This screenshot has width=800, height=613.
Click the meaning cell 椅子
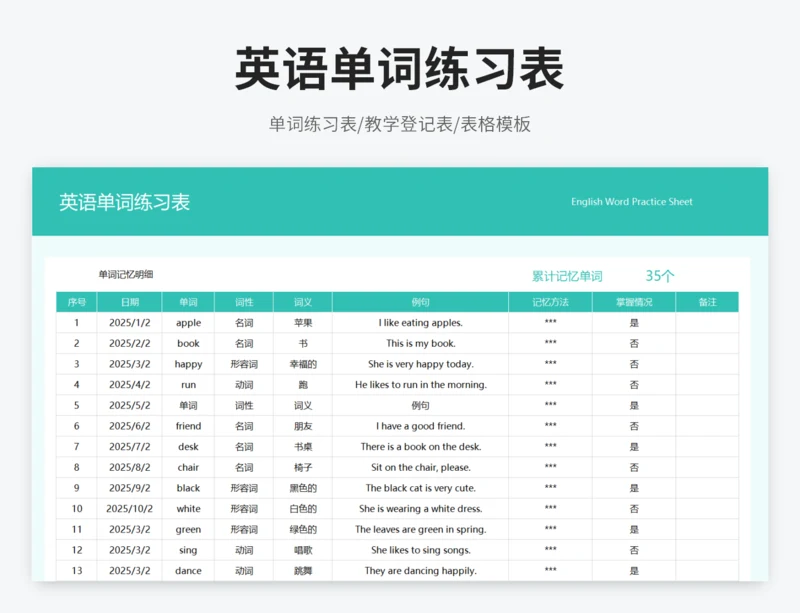[303, 468]
